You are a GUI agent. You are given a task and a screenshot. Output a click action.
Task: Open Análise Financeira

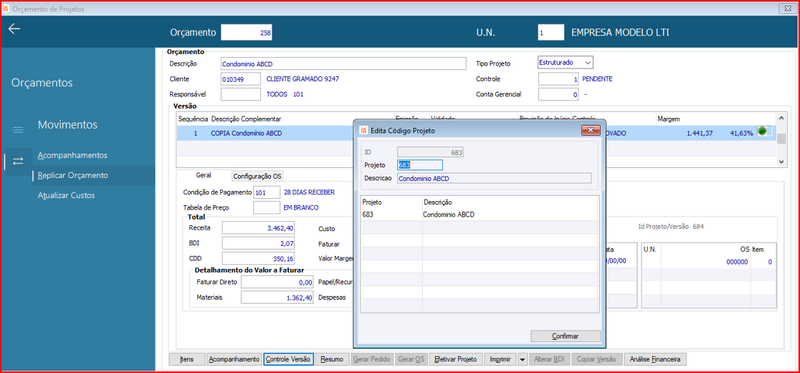[x=656, y=359]
